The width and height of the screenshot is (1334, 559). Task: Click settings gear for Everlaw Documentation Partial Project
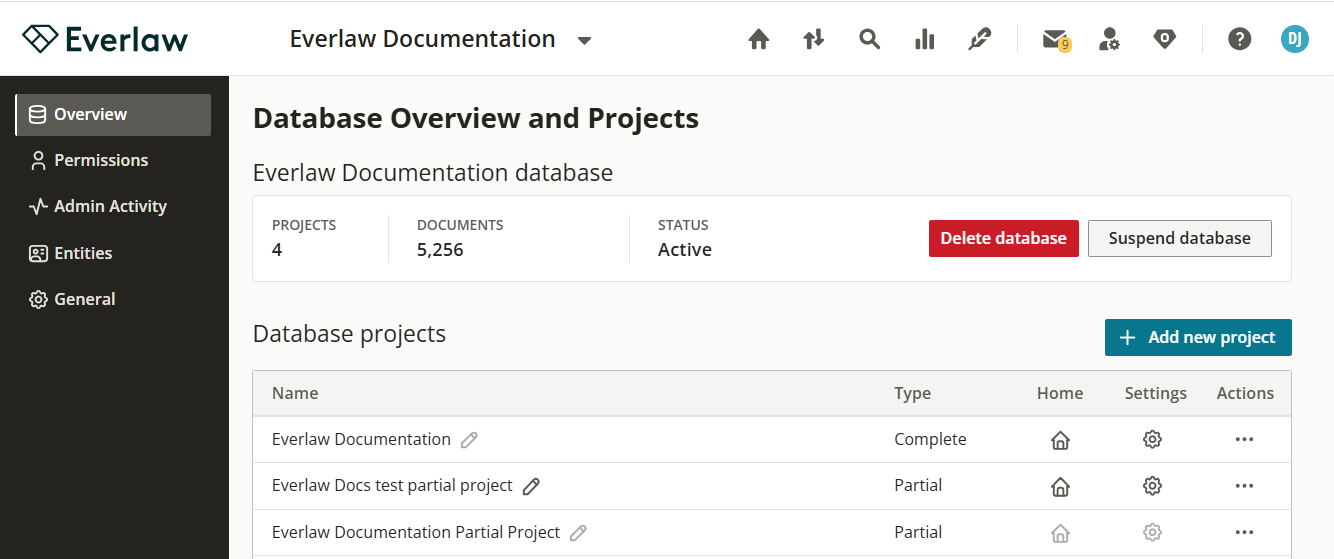(x=1152, y=533)
